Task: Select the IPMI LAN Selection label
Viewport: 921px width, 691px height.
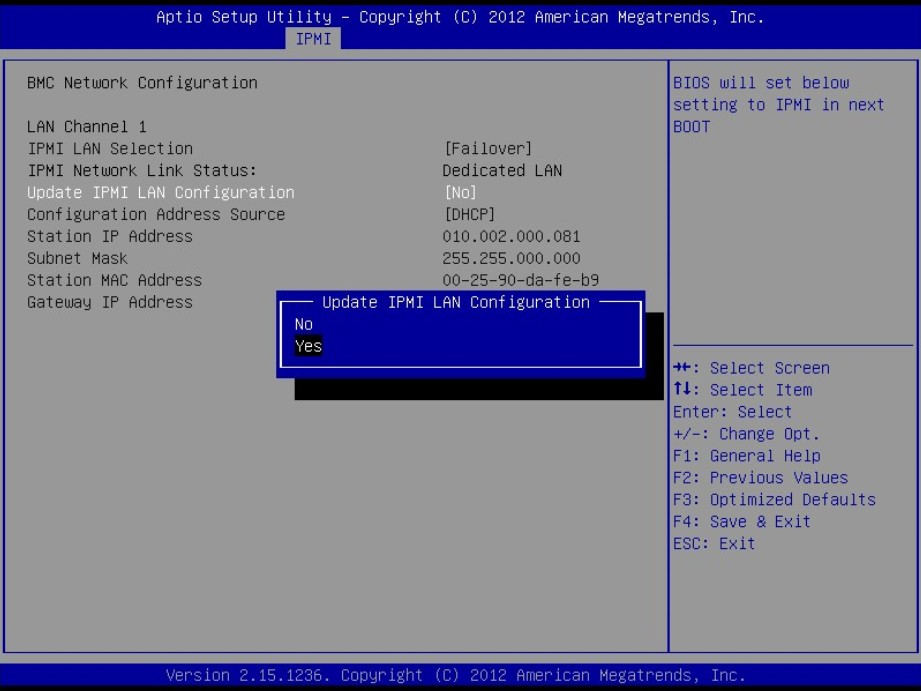Action: [x=110, y=148]
